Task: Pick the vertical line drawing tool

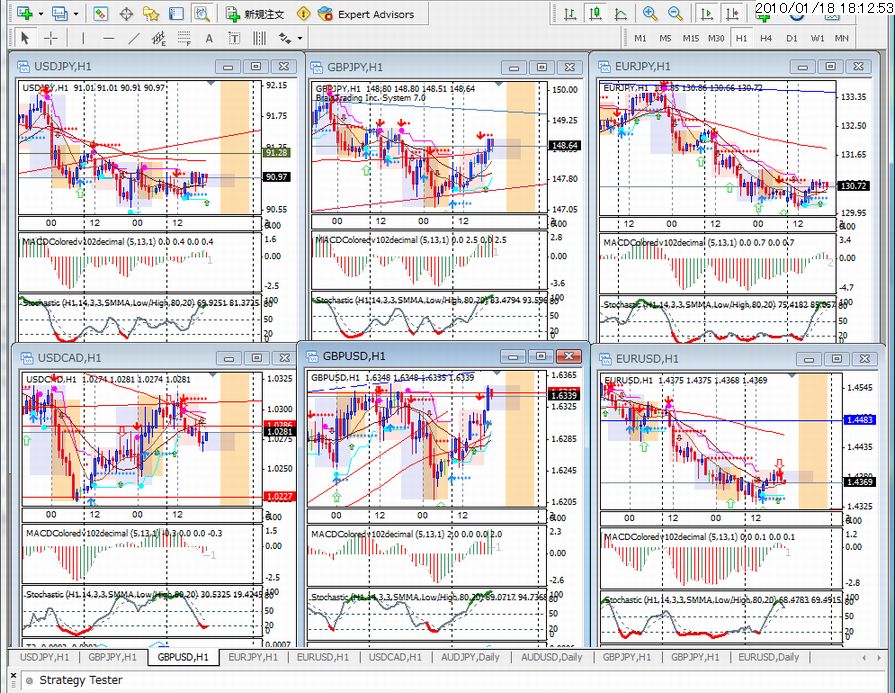Action: pyautogui.click(x=83, y=38)
